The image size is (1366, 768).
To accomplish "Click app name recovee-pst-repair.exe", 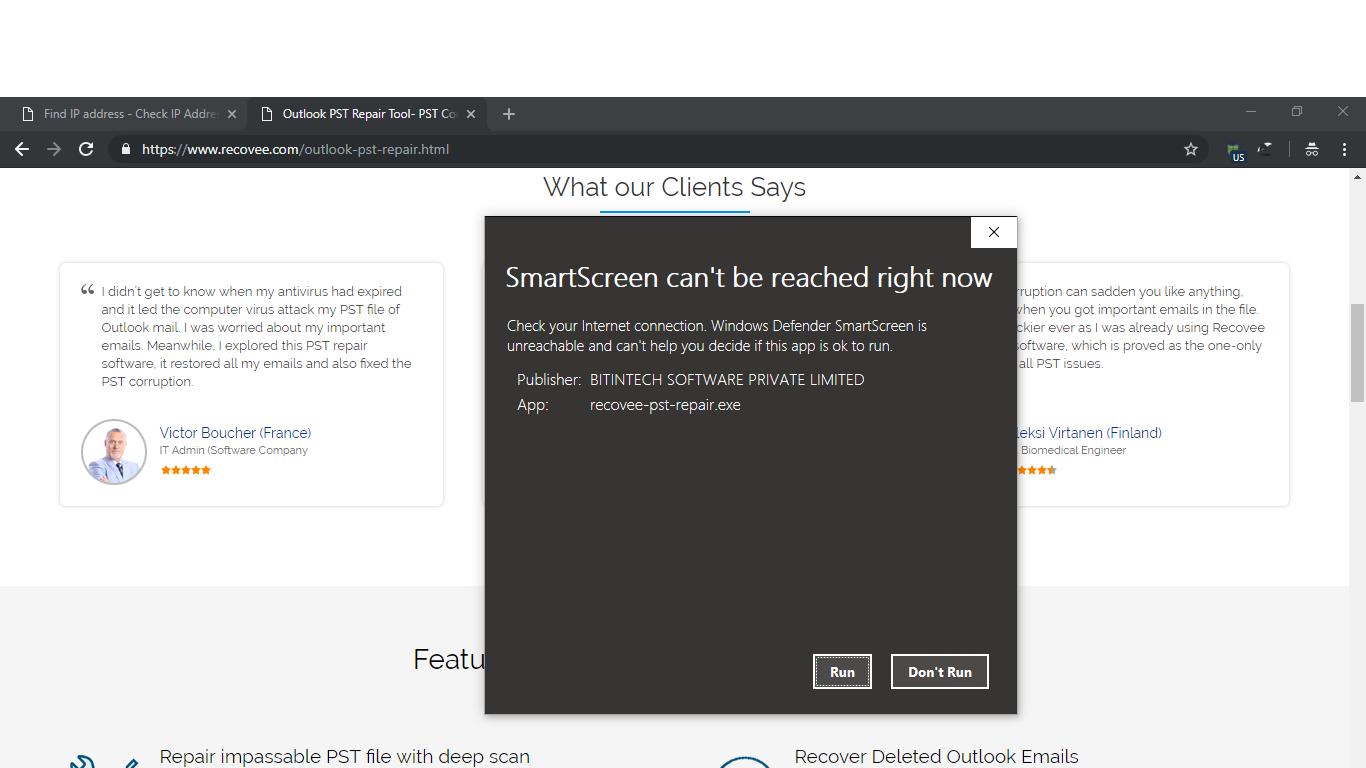I will coord(665,405).
